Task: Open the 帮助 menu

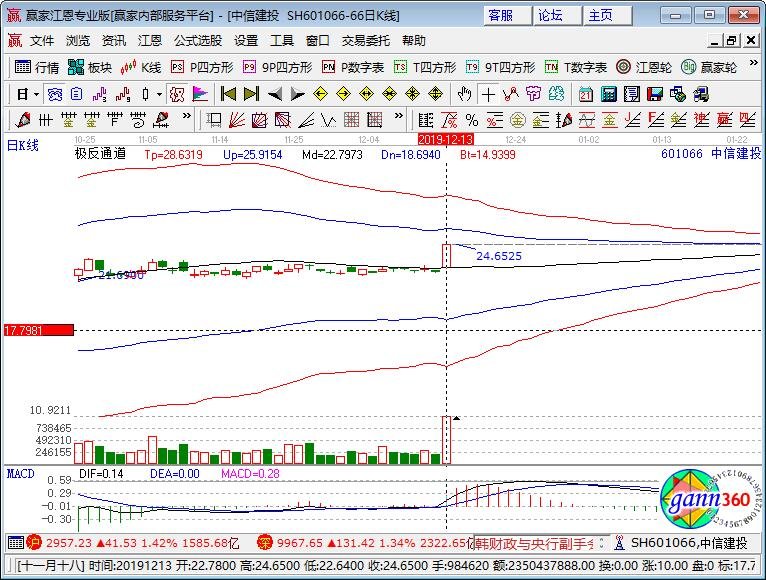Action: (414, 41)
